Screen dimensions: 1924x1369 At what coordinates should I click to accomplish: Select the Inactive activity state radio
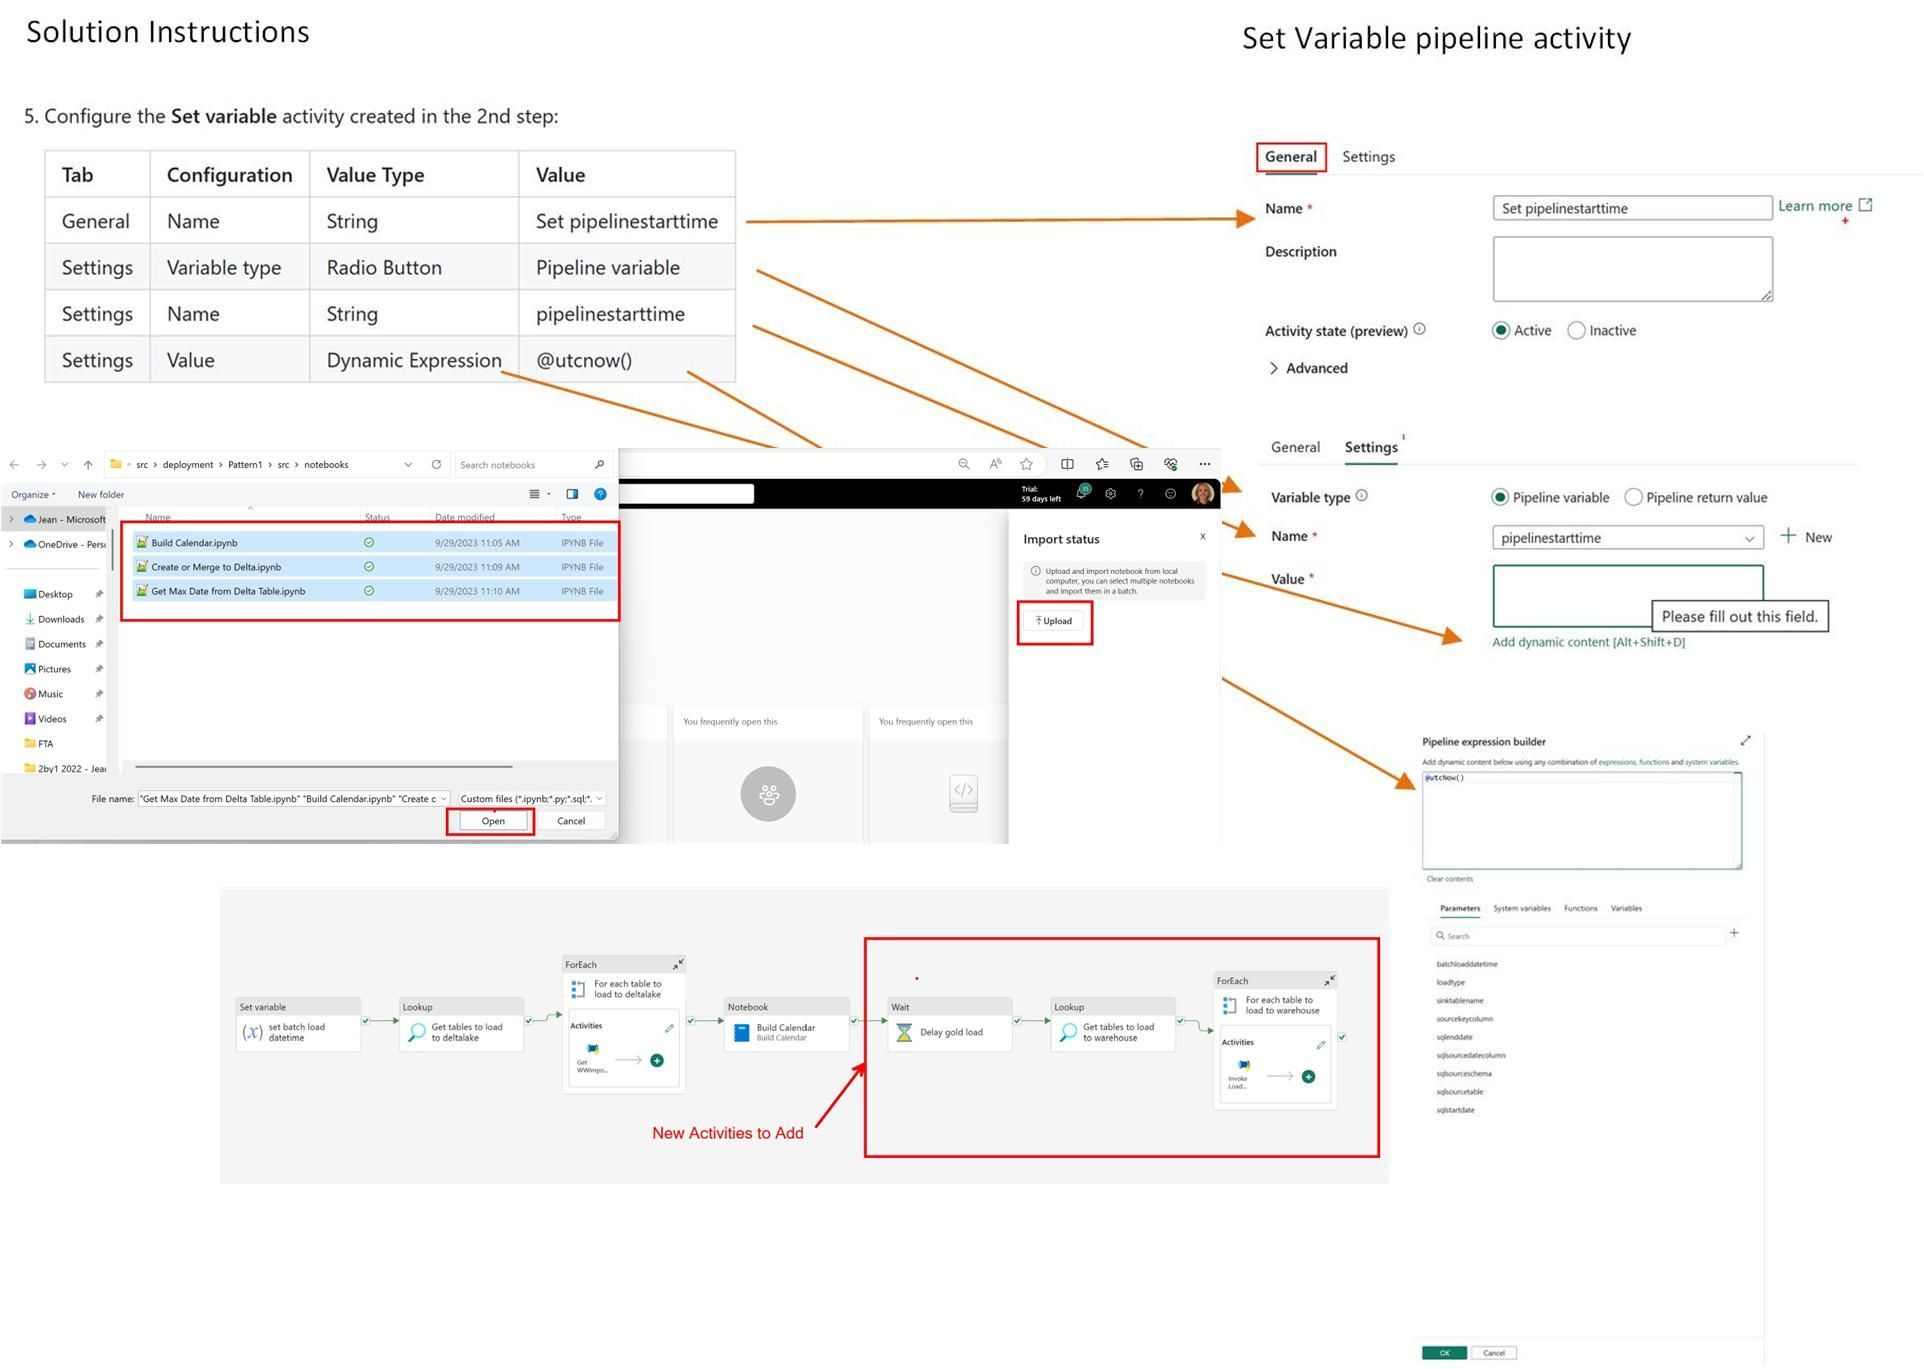(1577, 331)
